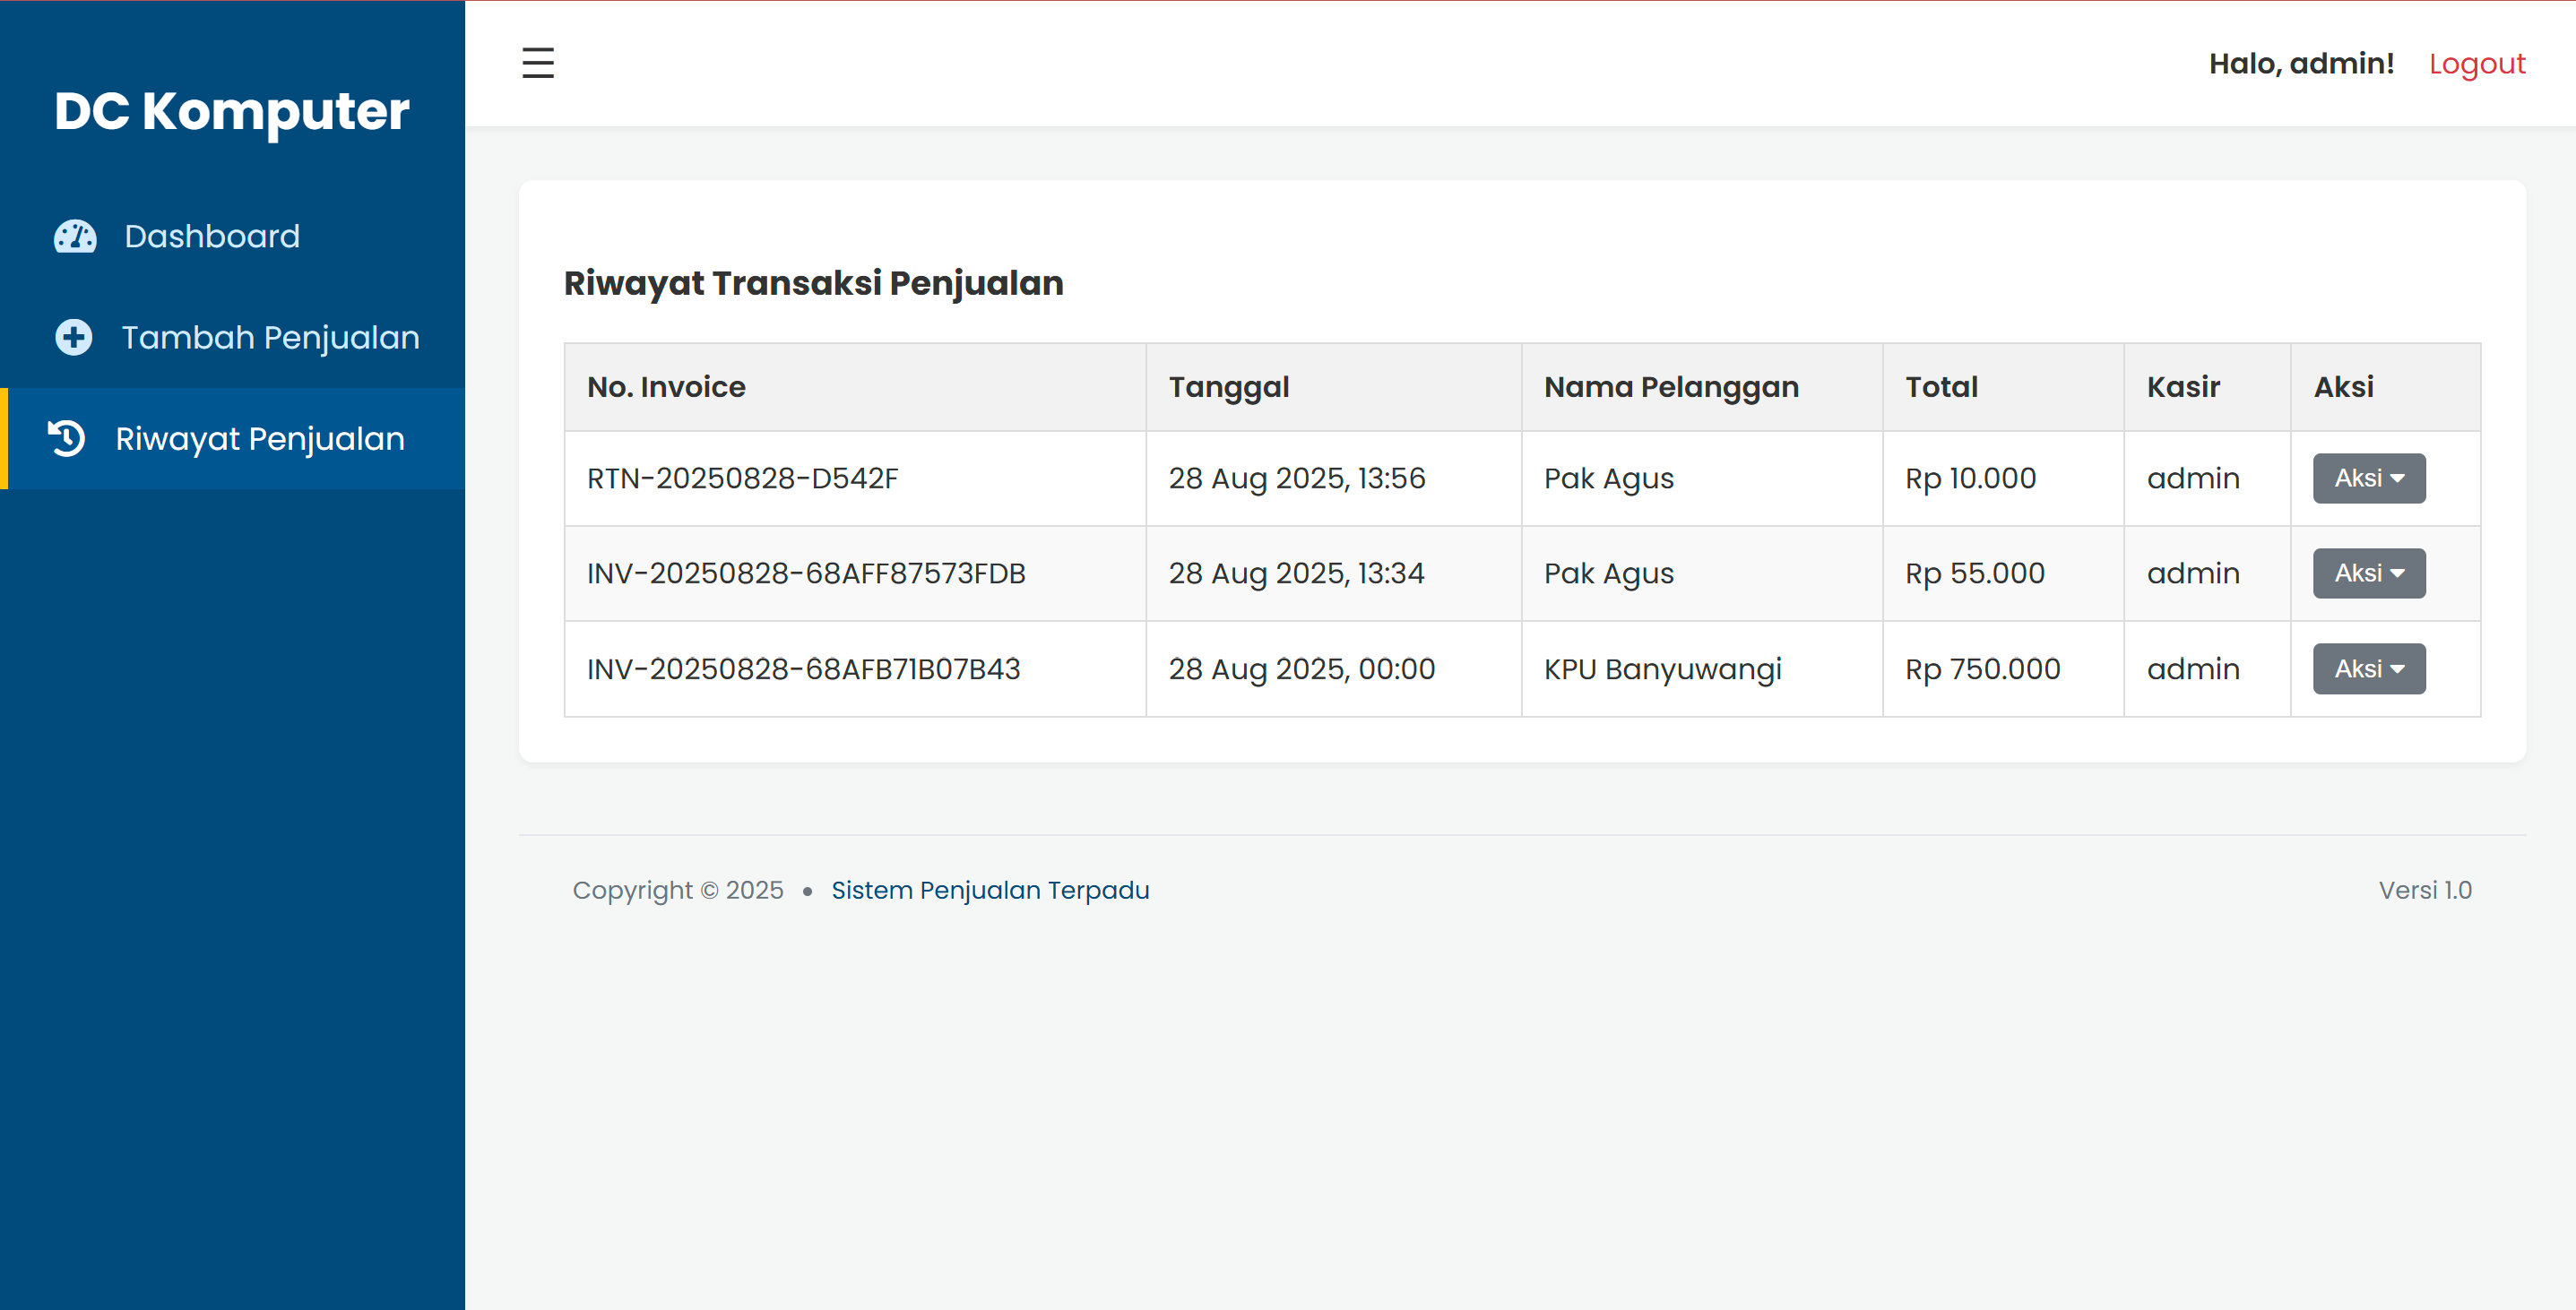
Task: Click Pak Agus in the RTN row
Action: [x=1608, y=479]
